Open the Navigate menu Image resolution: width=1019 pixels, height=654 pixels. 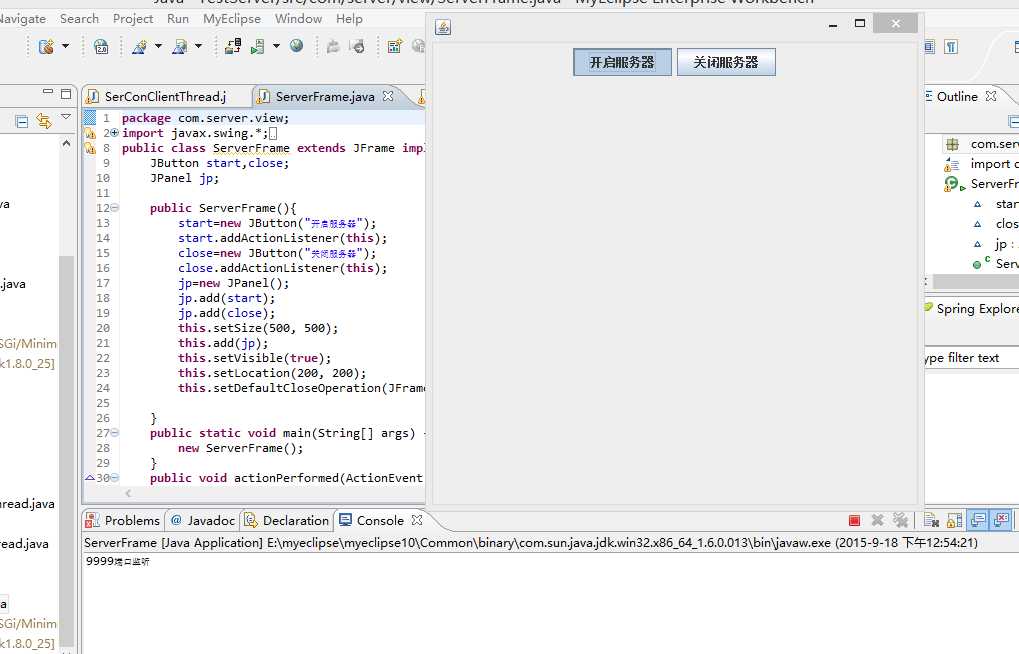[x=21, y=19]
